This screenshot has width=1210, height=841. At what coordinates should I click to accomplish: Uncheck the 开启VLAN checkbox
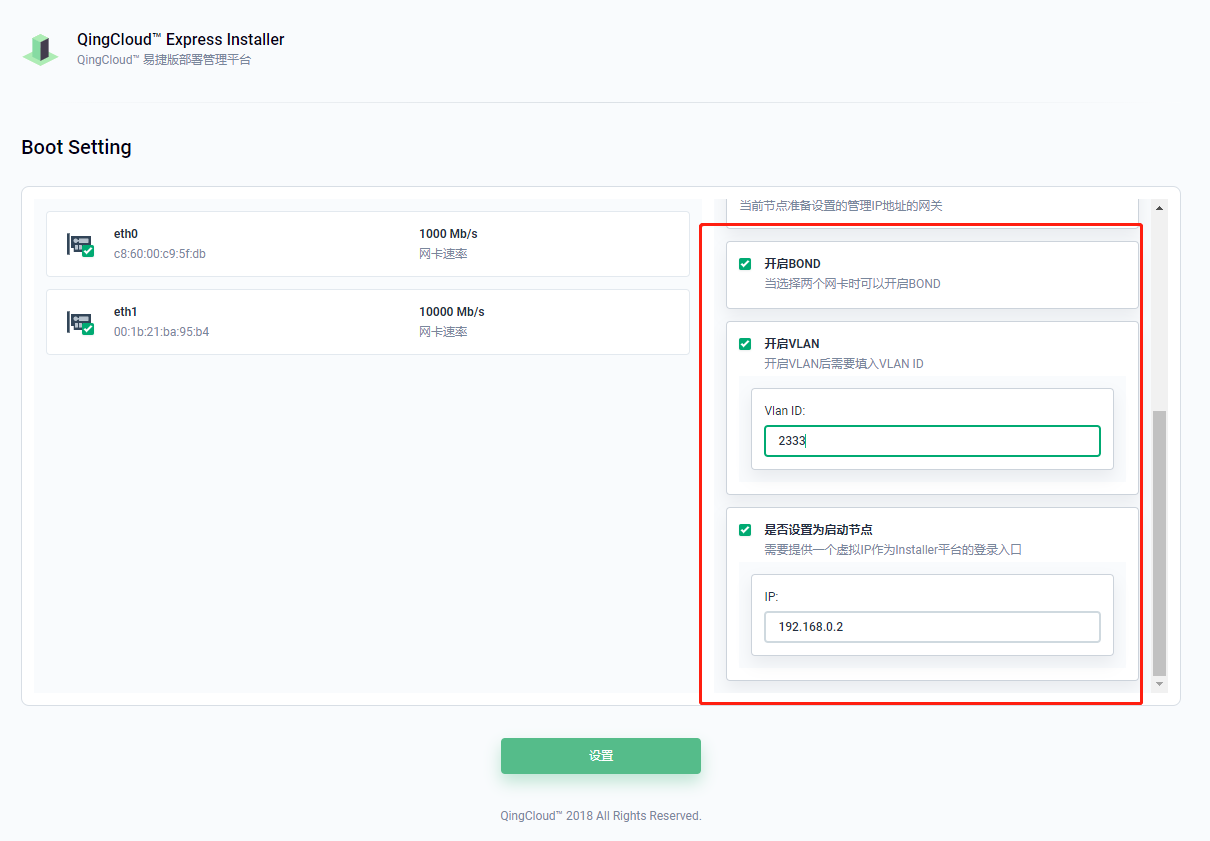point(745,344)
